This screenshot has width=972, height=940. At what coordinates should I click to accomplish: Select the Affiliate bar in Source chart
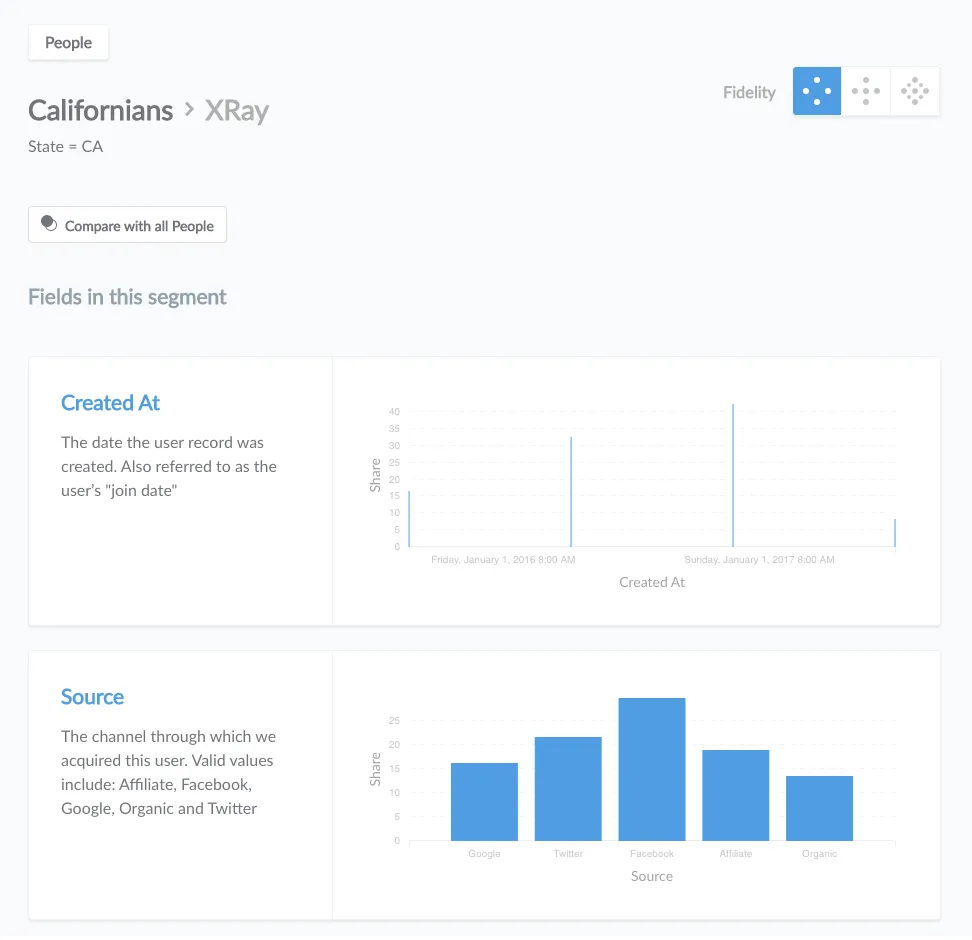735,796
